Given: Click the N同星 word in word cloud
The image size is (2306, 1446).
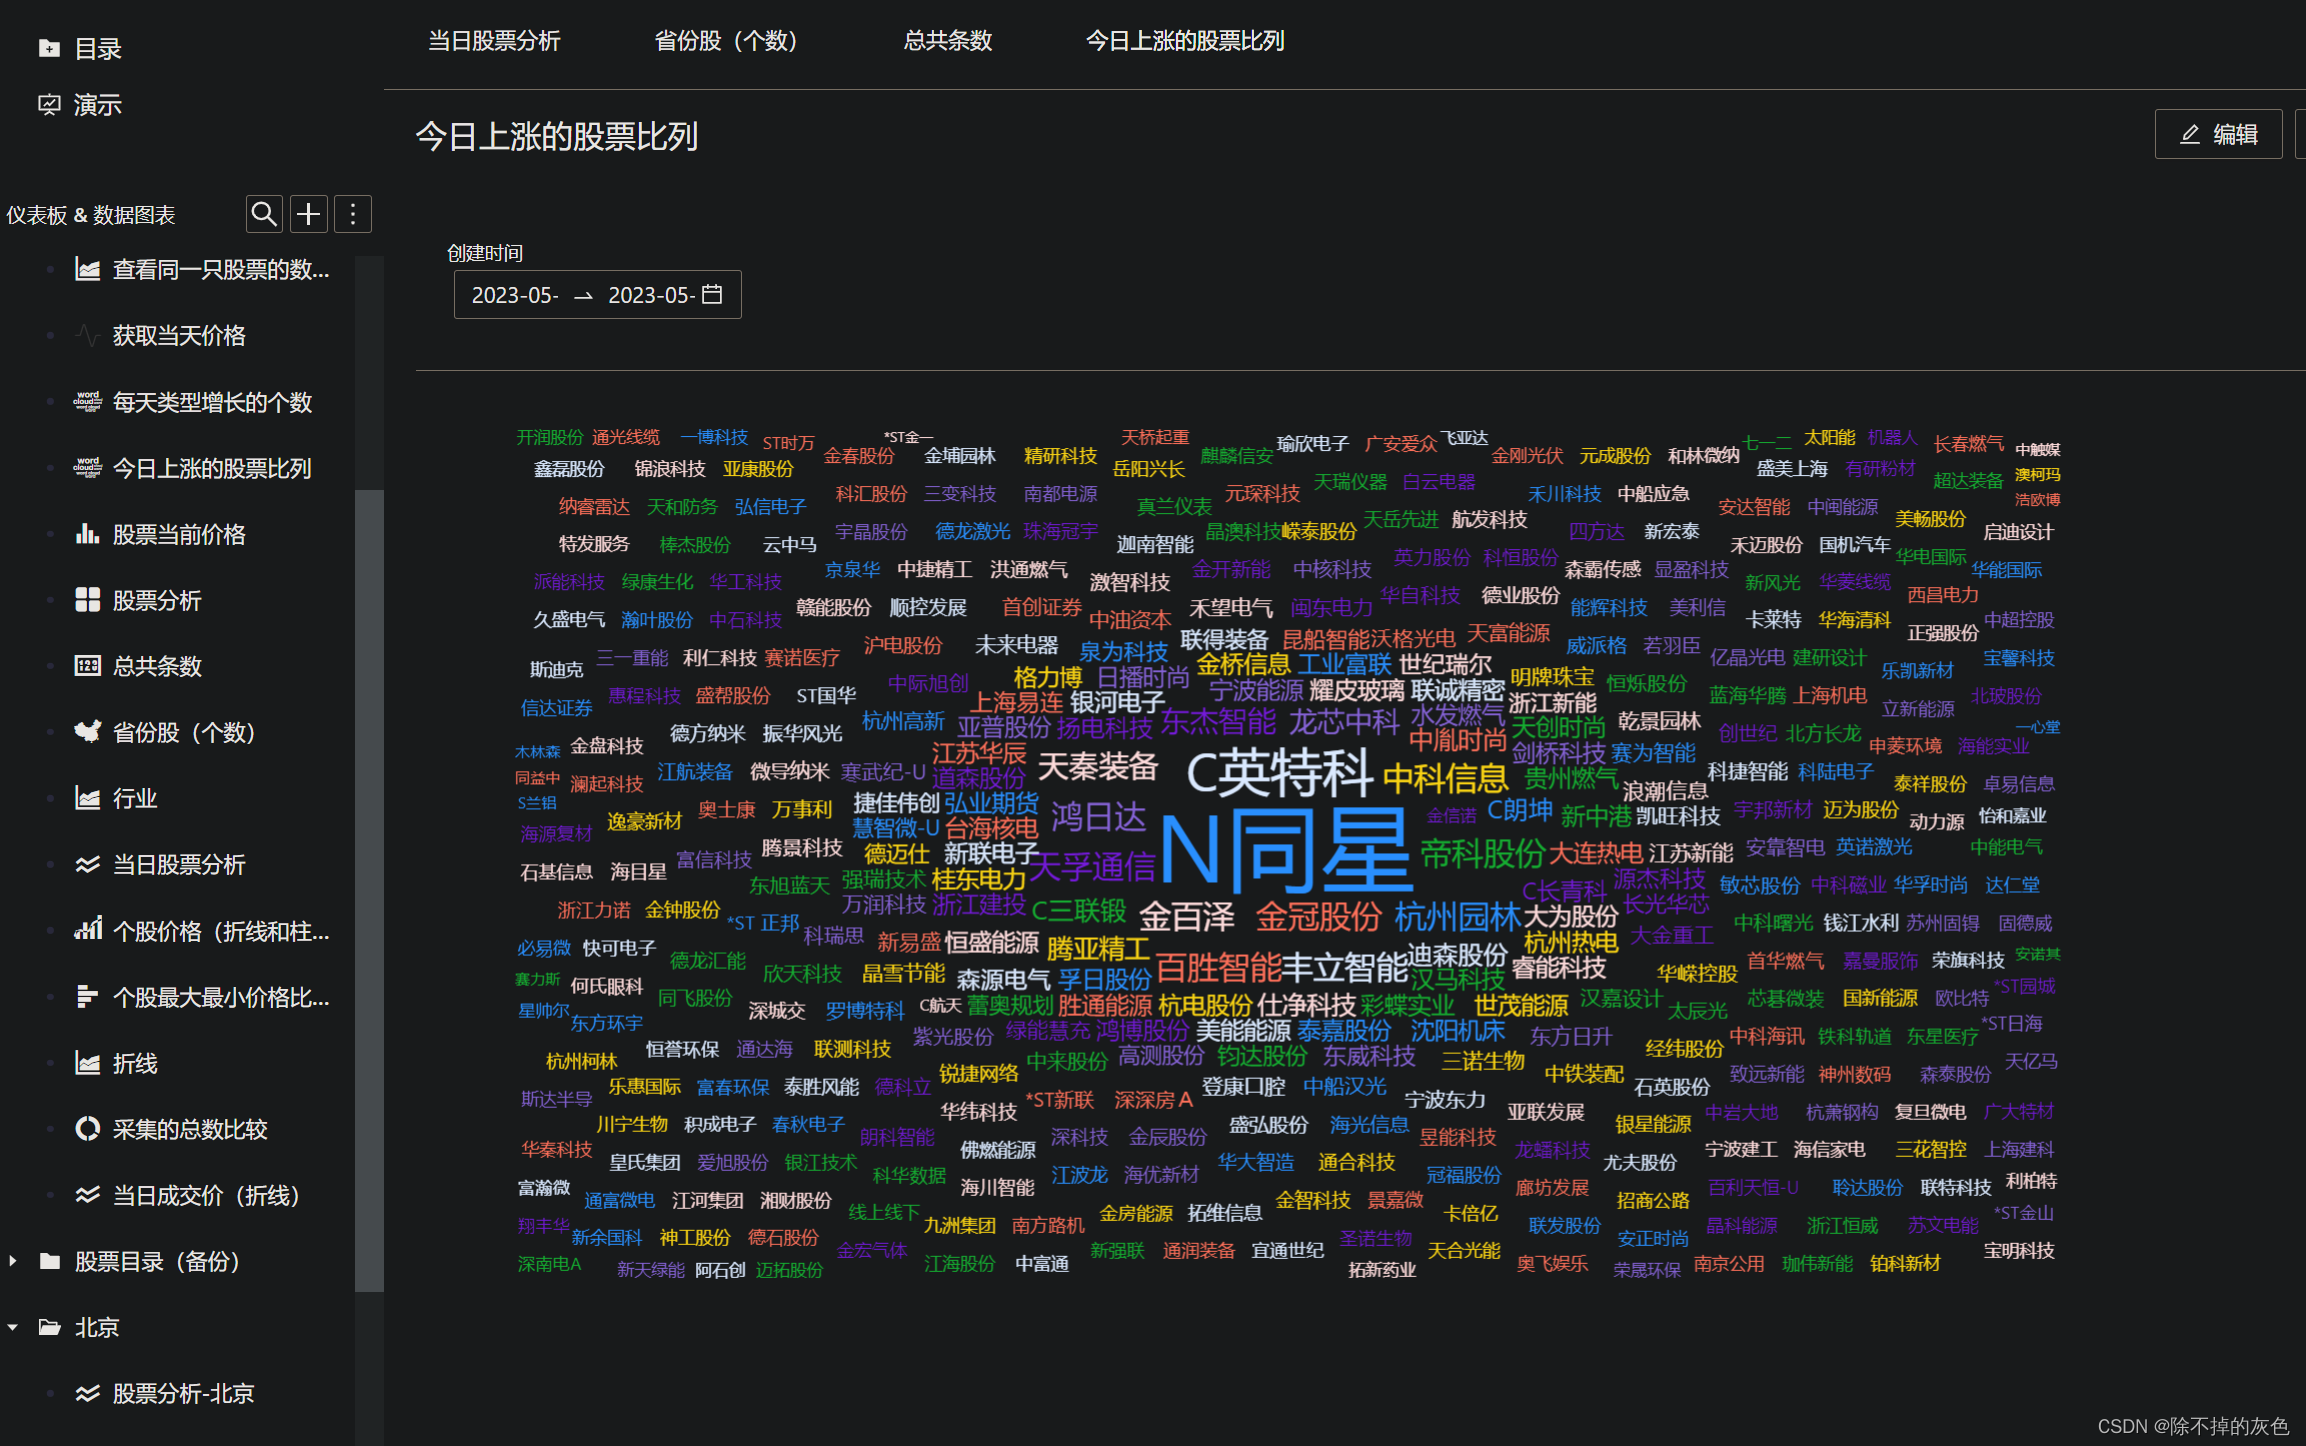Looking at the screenshot, I should click(x=1283, y=852).
